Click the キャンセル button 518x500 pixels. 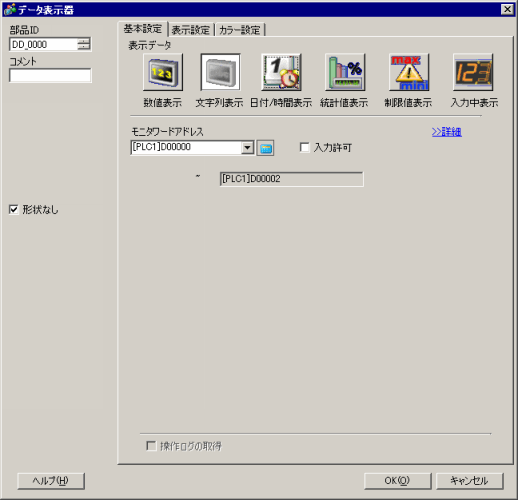point(469,481)
